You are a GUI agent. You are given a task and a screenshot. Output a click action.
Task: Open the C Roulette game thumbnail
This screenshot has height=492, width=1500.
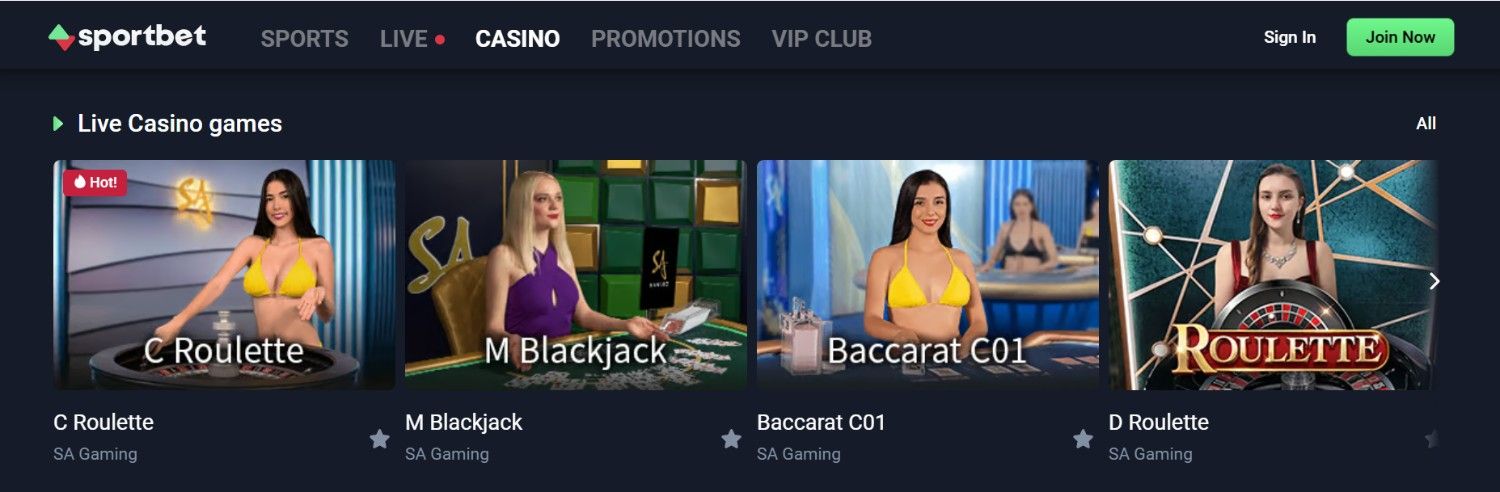point(224,275)
